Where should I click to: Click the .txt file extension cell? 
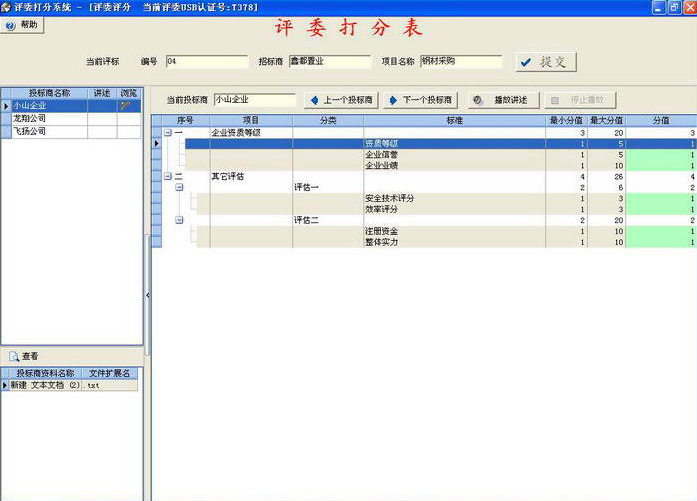[110, 385]
